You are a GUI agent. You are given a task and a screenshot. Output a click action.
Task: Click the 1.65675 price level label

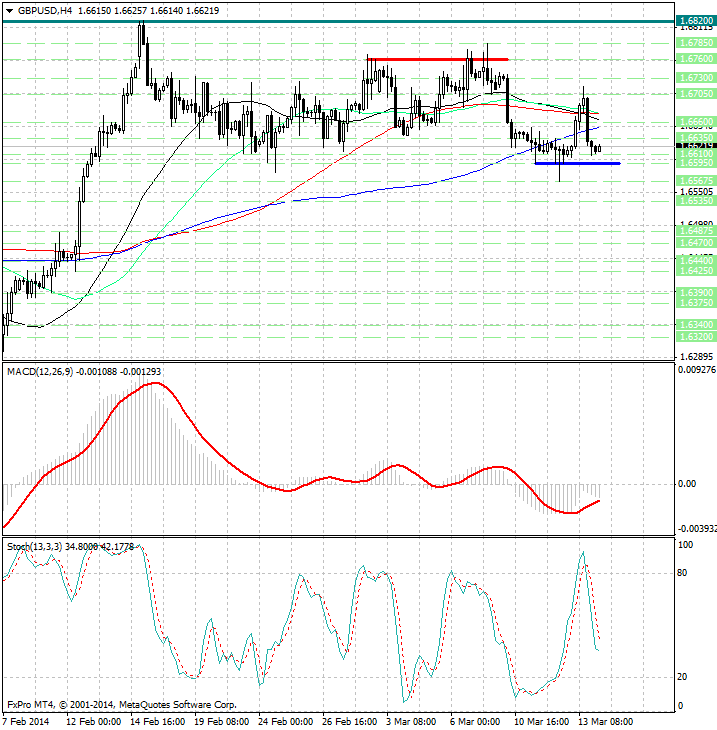click(696, 181)
